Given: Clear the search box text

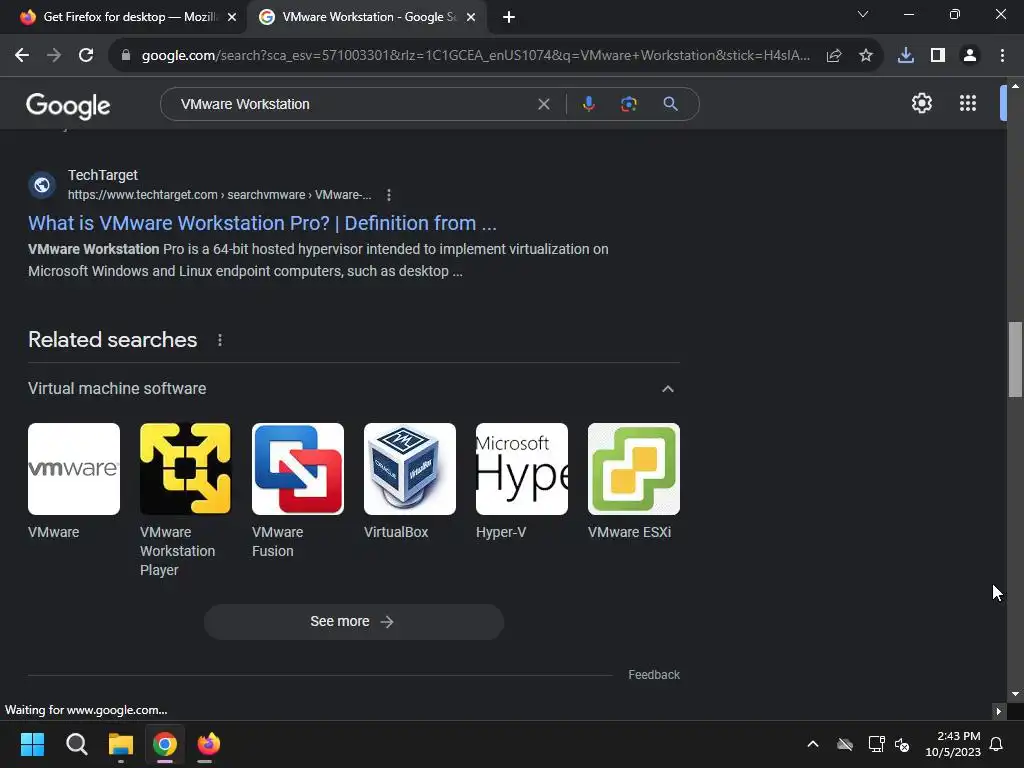Looking at the screenshot, I should click(543, 104).
